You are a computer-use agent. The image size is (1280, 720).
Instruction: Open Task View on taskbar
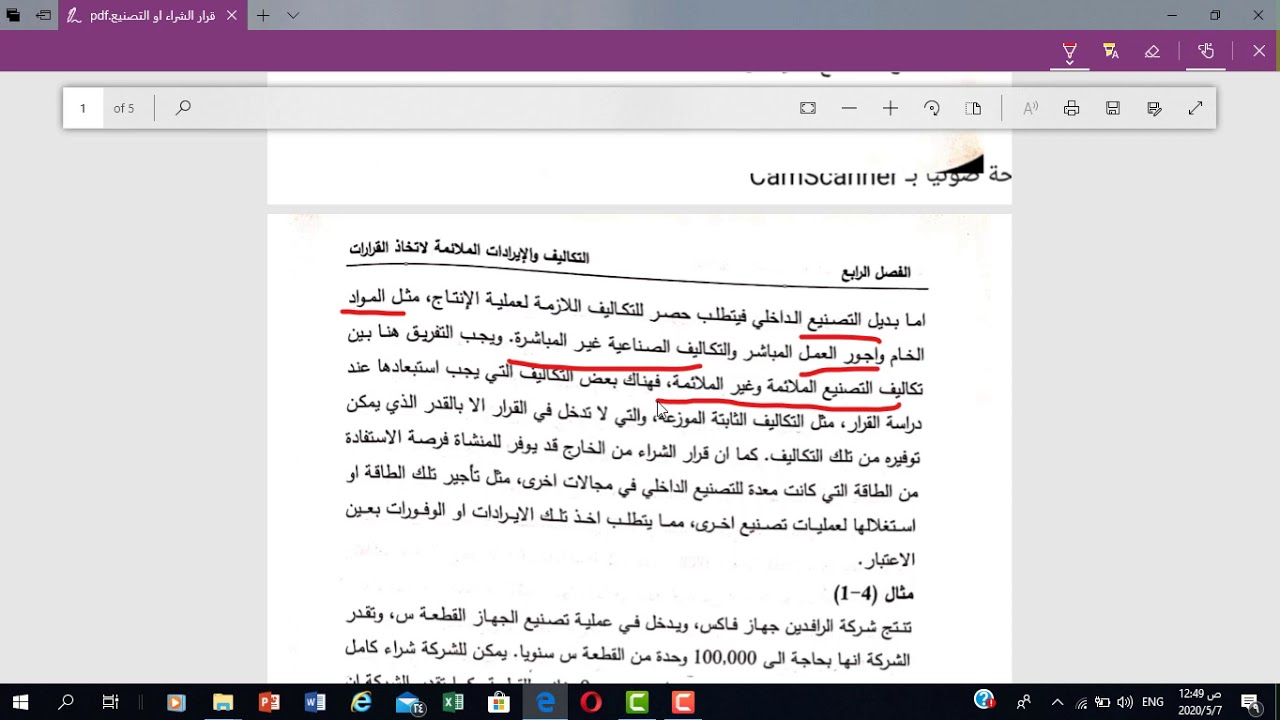point(111,702)
